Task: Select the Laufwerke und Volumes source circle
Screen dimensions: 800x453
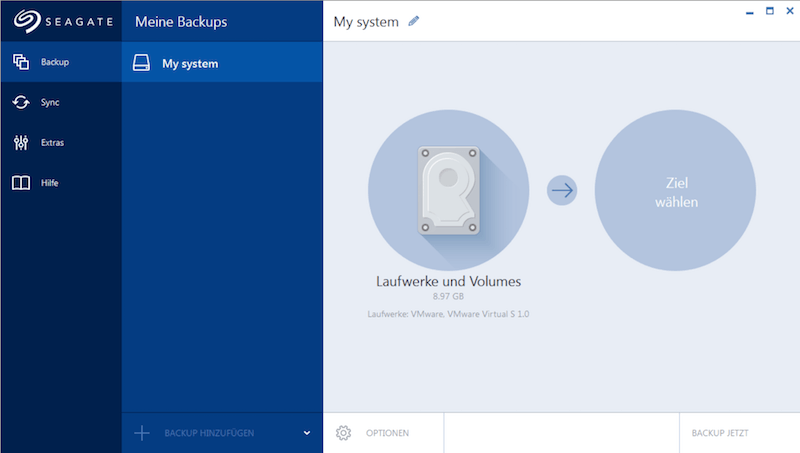Action: click(x=447, y=190)
